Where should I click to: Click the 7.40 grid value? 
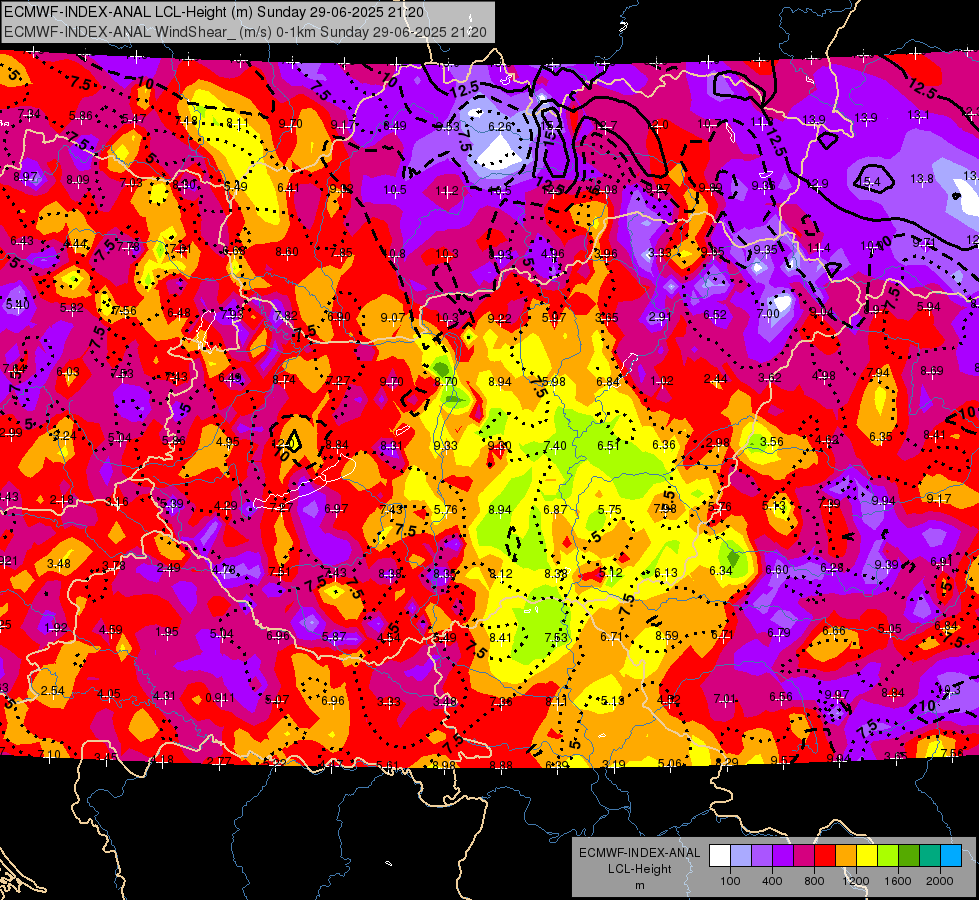point(555,445)
